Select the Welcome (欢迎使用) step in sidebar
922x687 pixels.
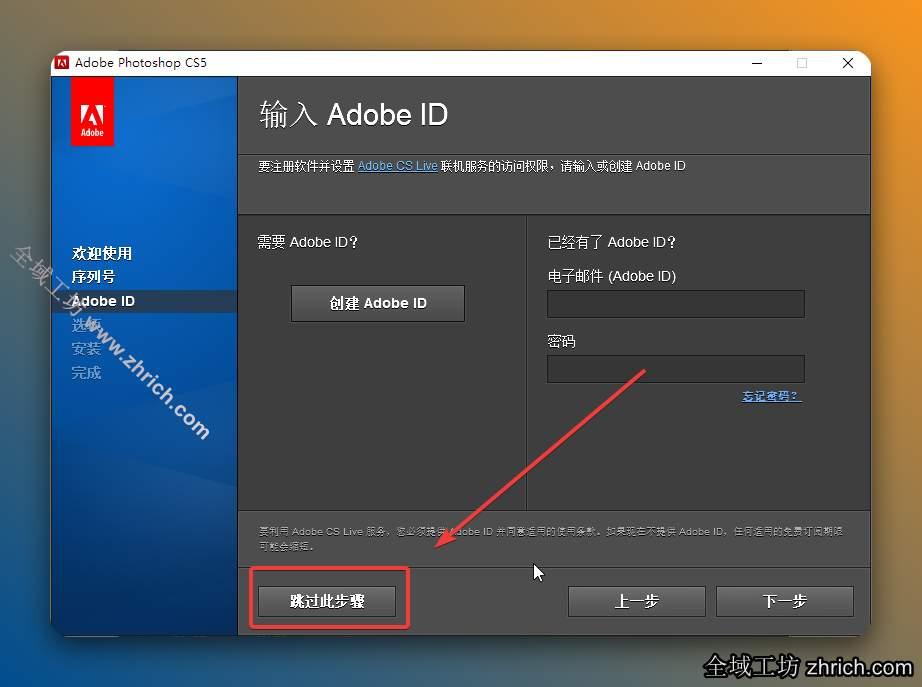coord(102,253)
